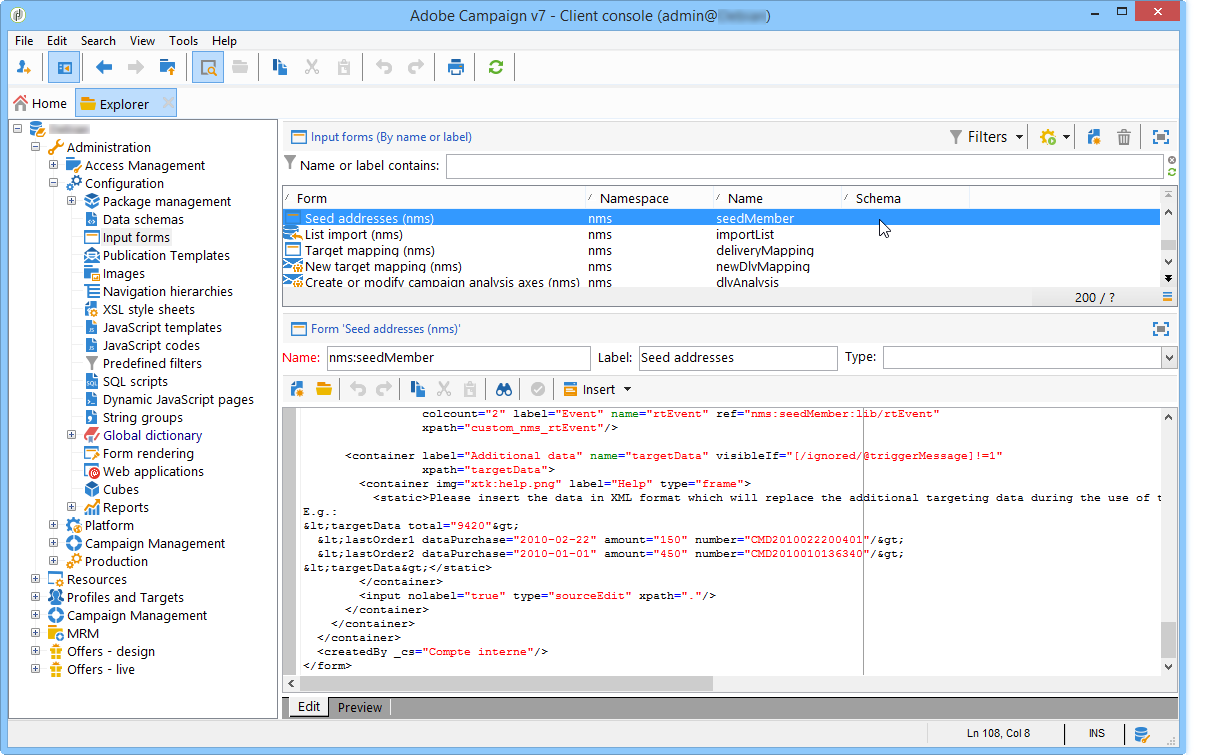Viewport: 1209px width, 755px height.
Task: Expand the Platform tree node
Action: (54, 525)
